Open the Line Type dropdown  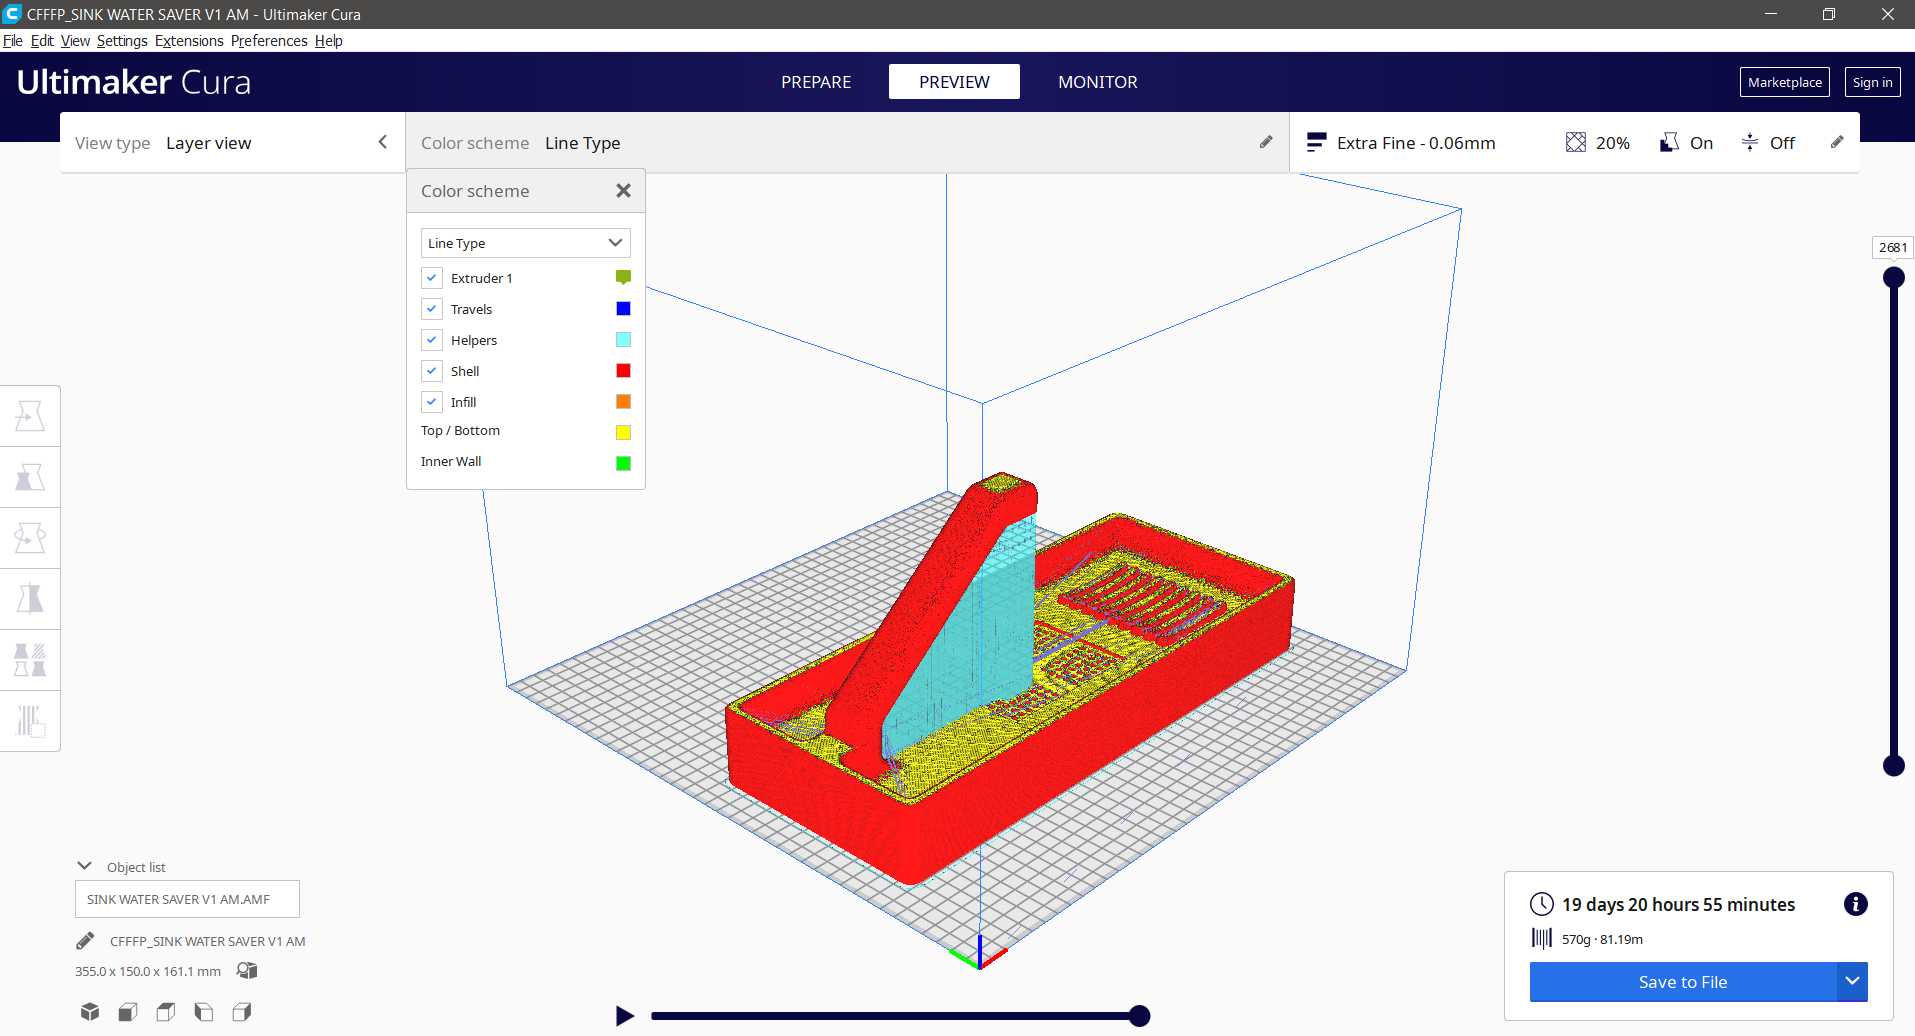tap(525, 243)
